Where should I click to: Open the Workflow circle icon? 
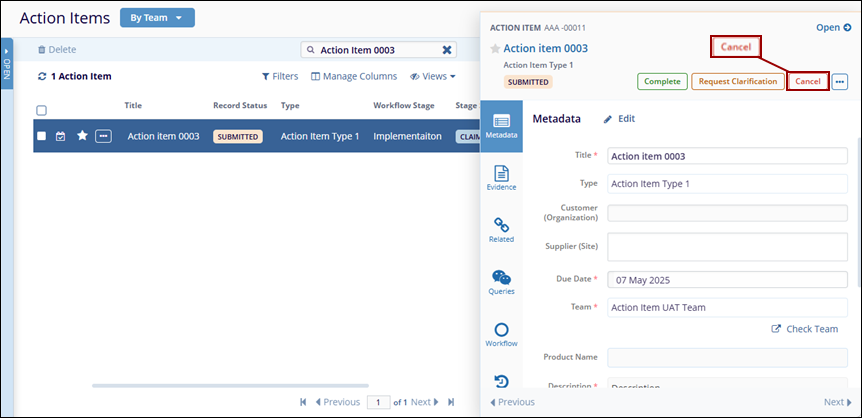[501, 332]
